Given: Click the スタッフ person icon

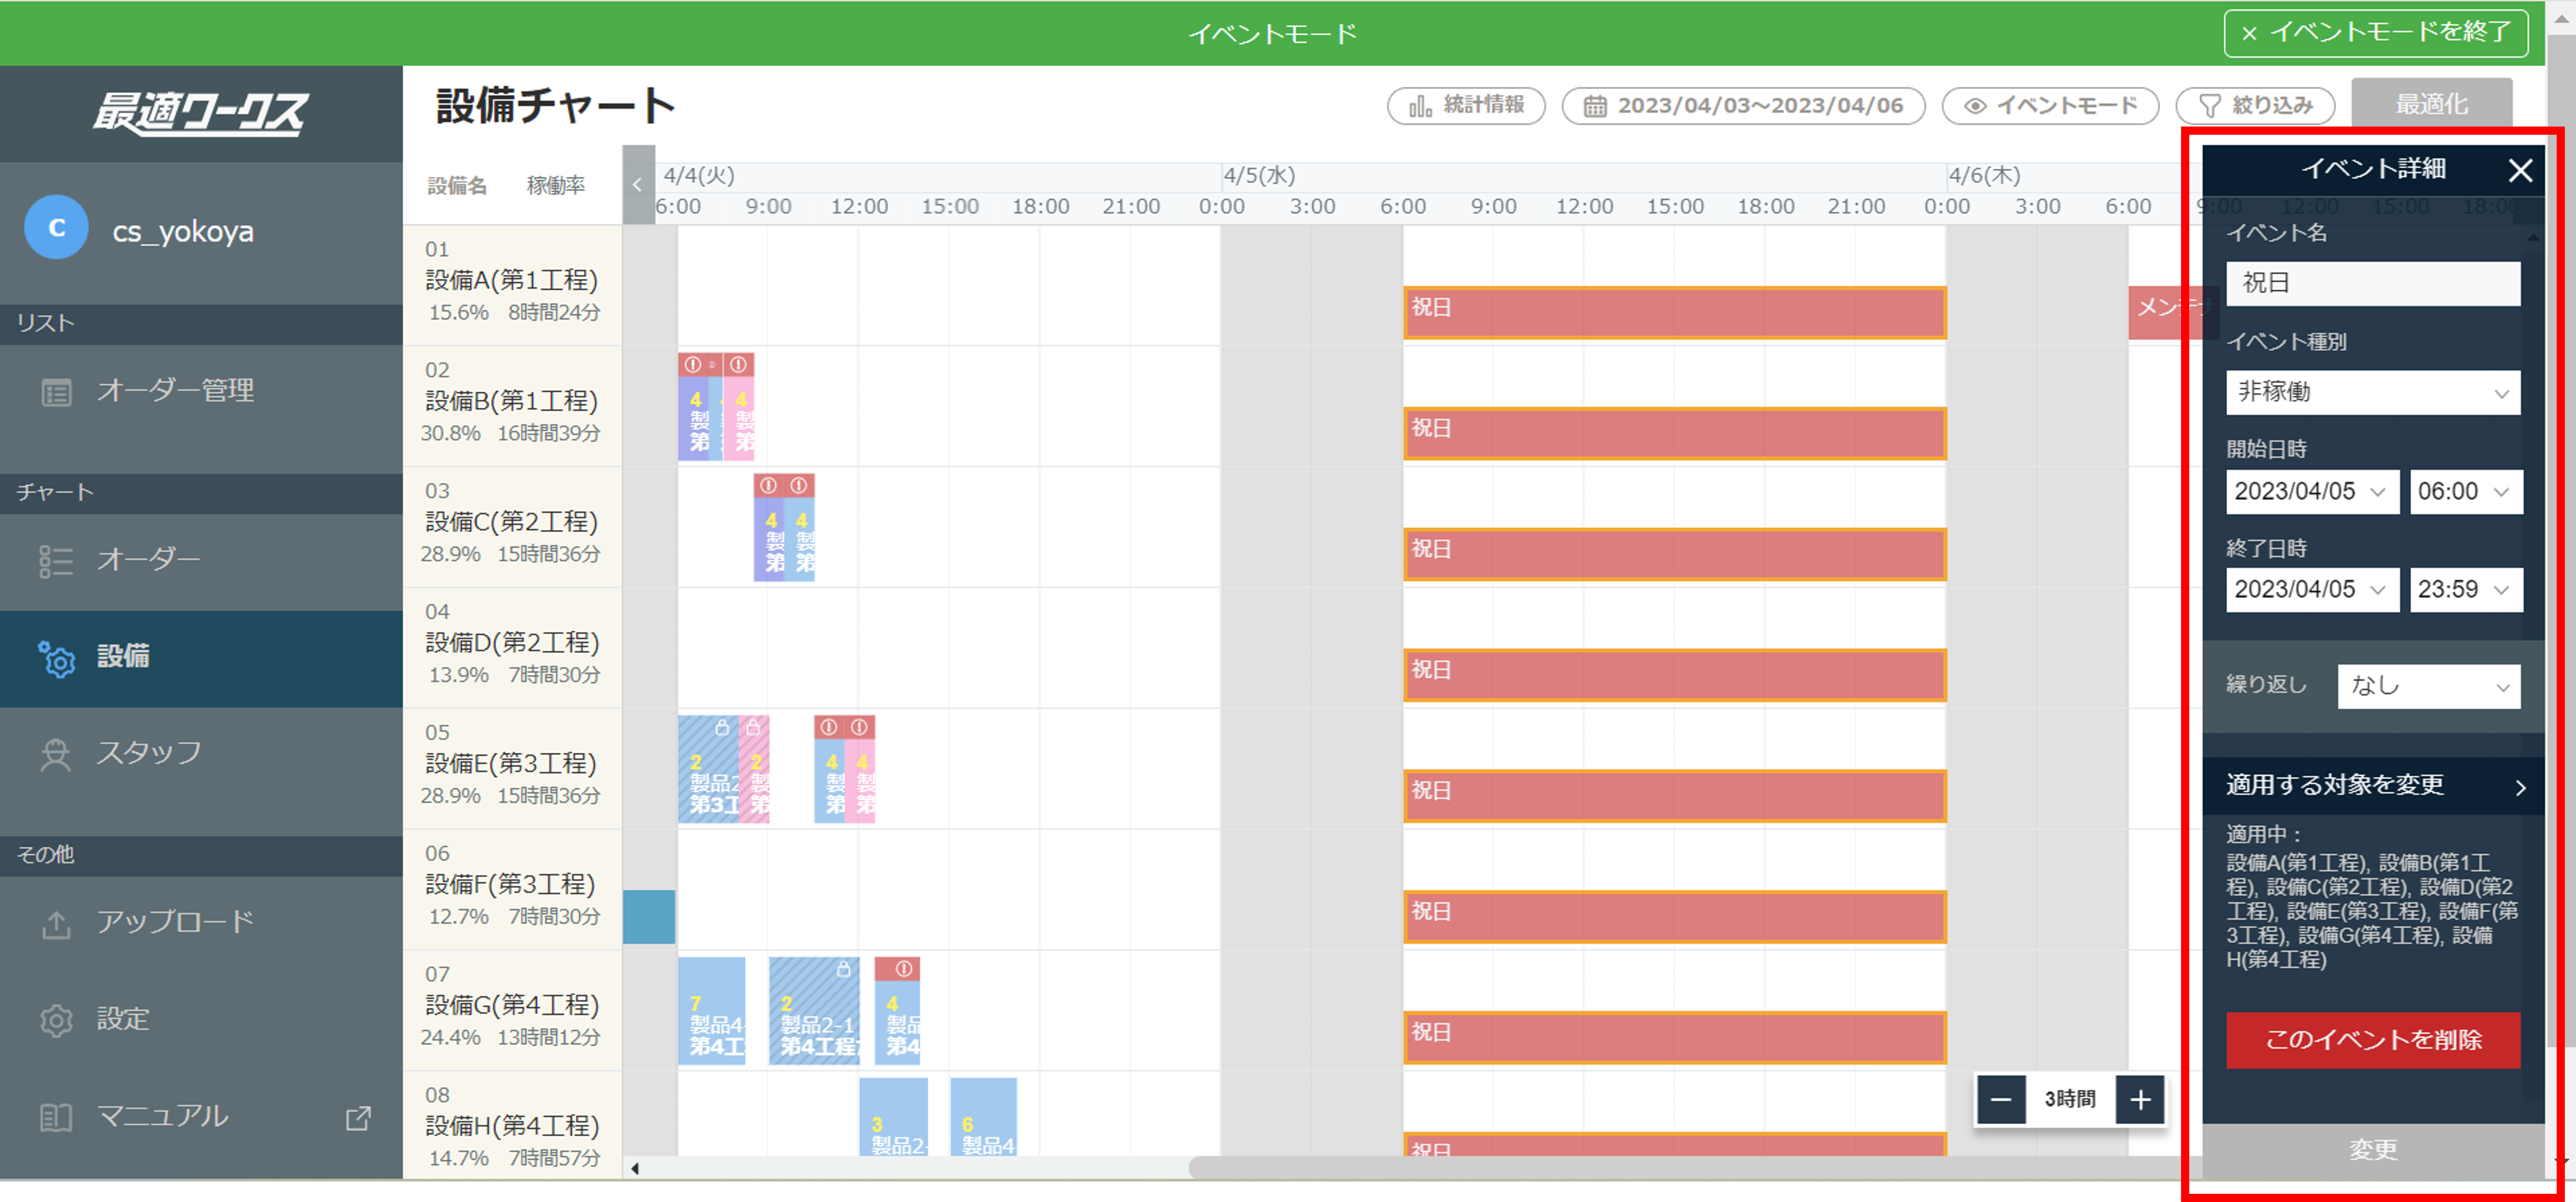Looking at the screenshot, I should point(56,755).
